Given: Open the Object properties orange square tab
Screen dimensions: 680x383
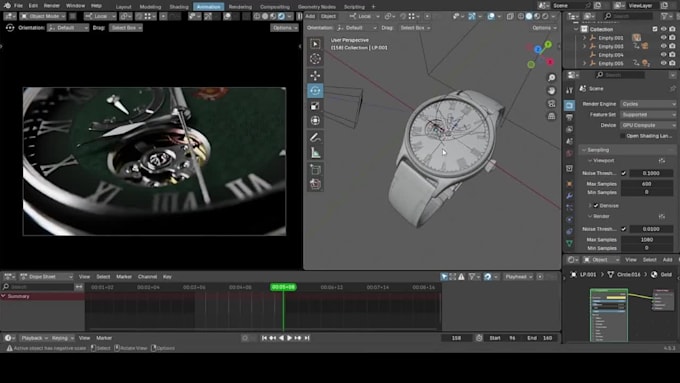Looking at the screenshot, I should click(569, 184).
